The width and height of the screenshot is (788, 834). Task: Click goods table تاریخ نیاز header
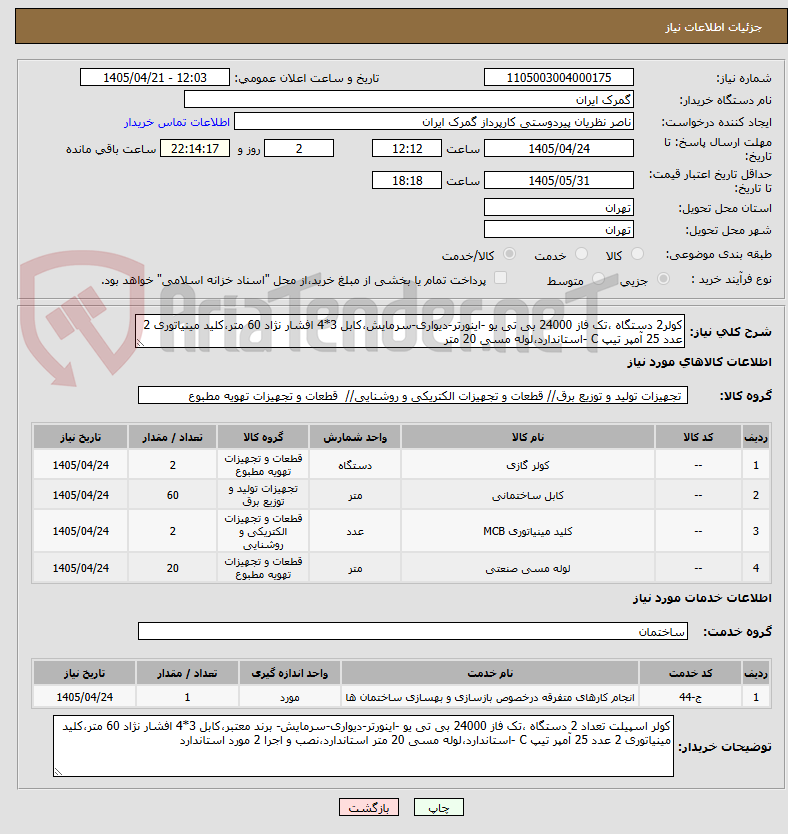pos(80,437)
